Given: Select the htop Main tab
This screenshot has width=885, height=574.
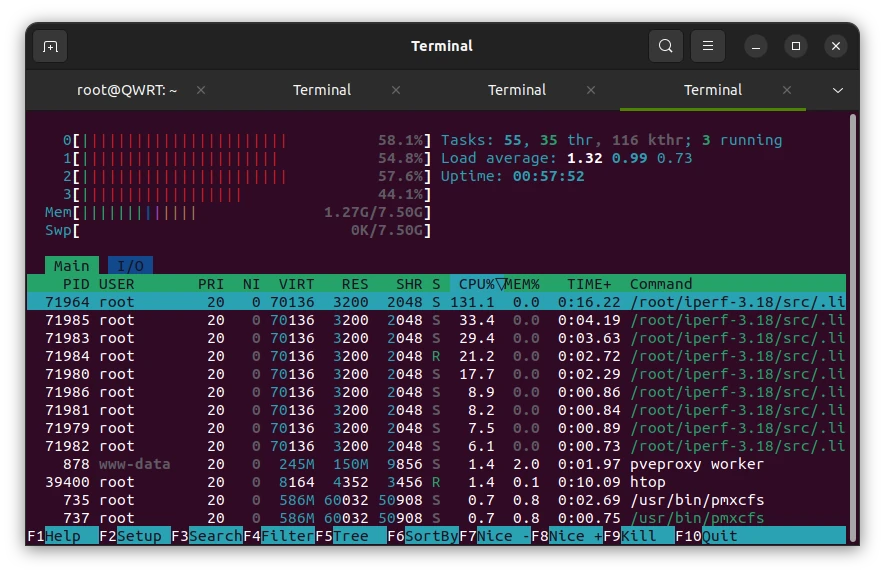Looking at the screenshot, I should [72, 266].
